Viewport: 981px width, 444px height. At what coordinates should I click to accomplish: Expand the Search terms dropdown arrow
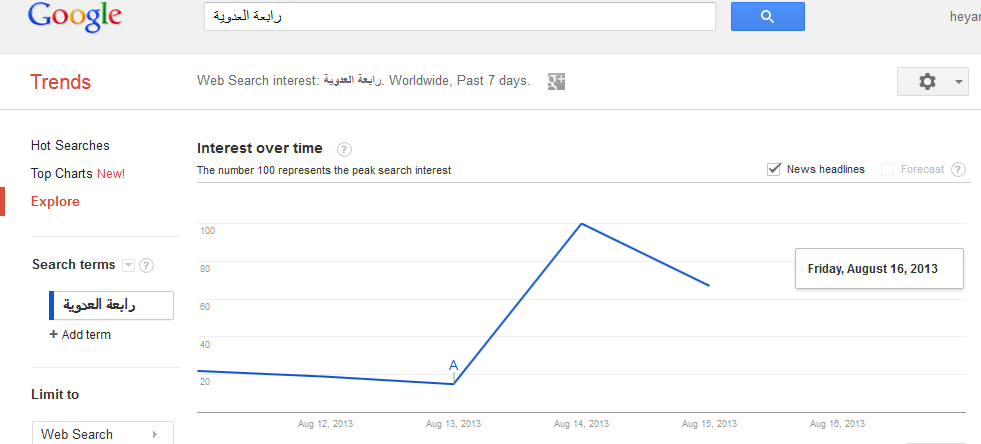click(x=128, y=265)
